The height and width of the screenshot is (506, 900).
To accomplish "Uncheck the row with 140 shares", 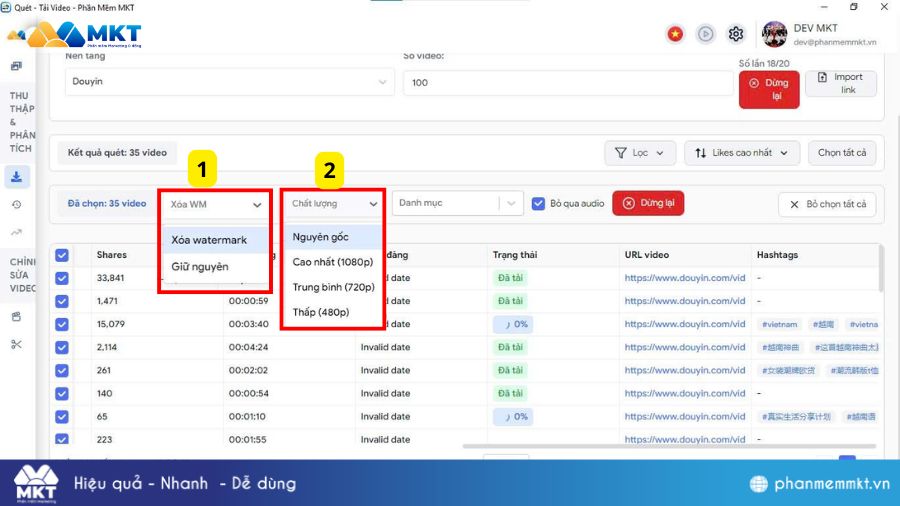I will [x=62, y=394].
